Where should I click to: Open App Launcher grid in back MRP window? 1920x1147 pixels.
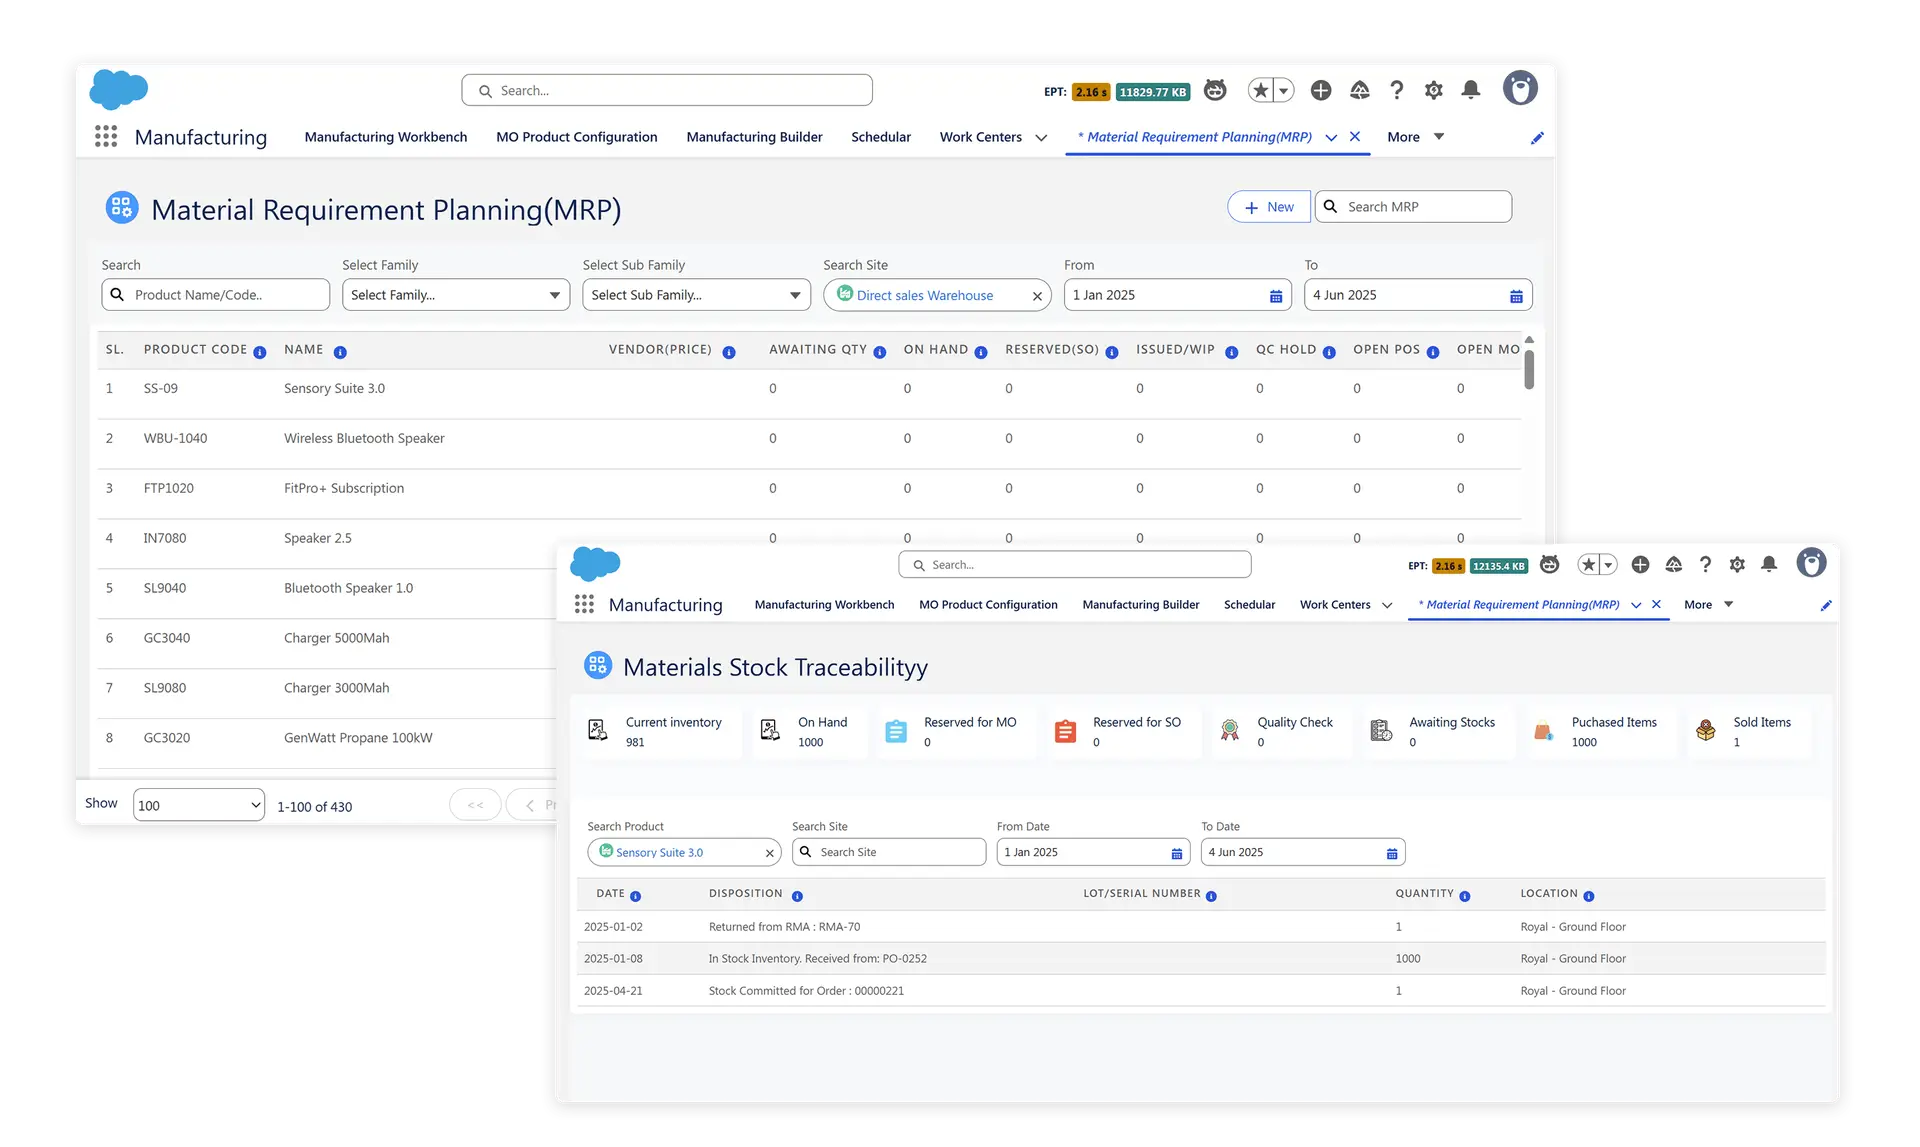tap(106, 136)
